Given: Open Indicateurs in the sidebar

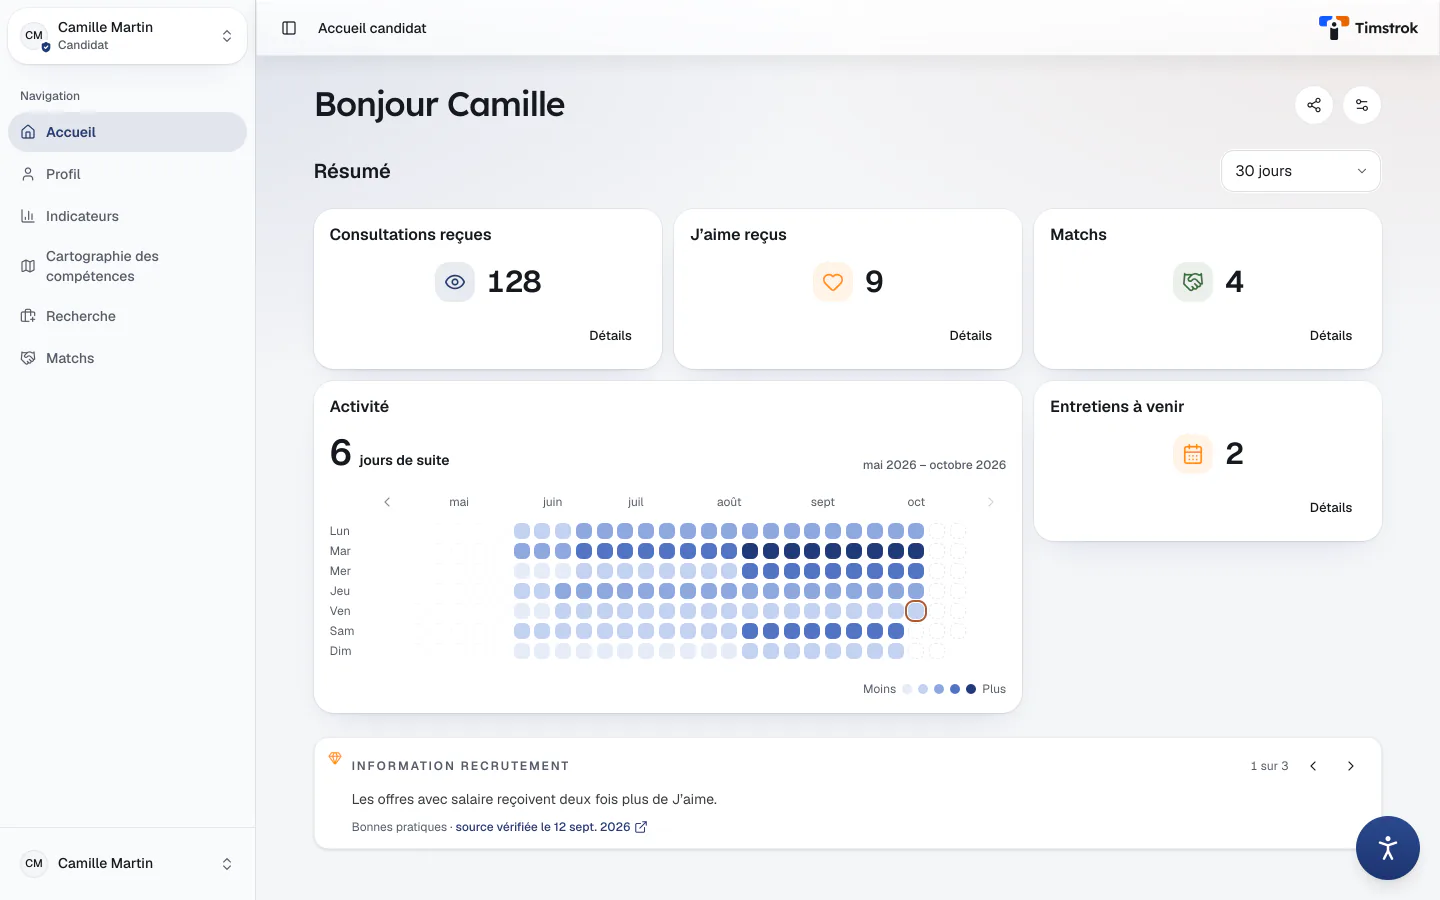Looking at the screenshot, I should (127, 216).
